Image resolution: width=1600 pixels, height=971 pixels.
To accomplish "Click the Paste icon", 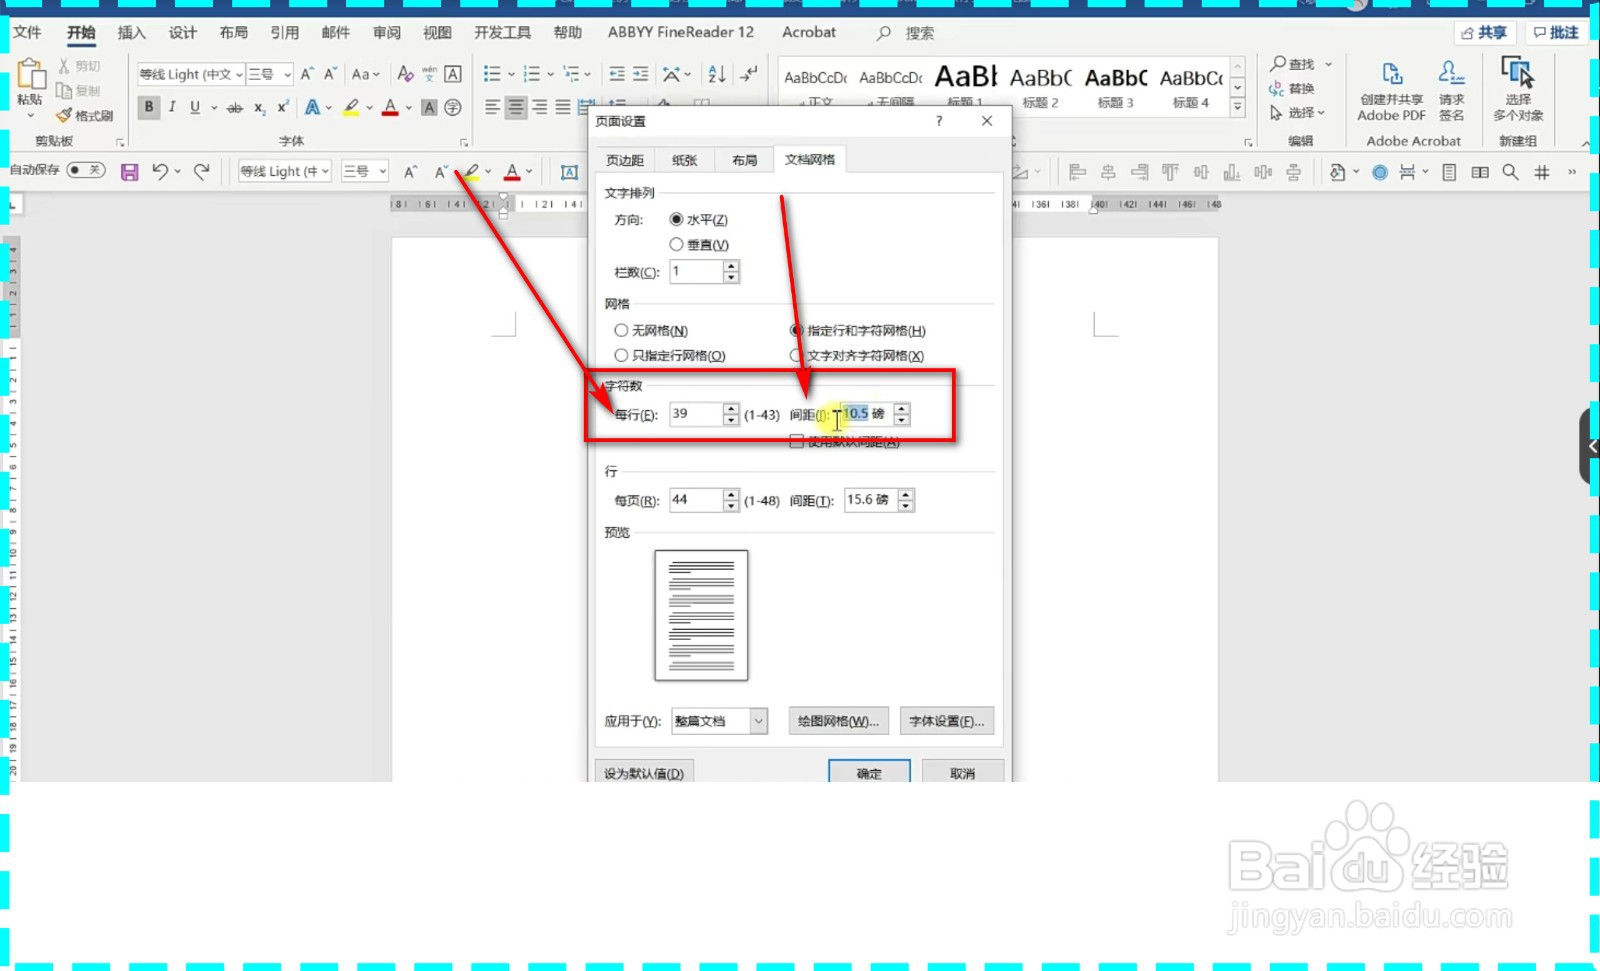I will [x=31, y=75].
